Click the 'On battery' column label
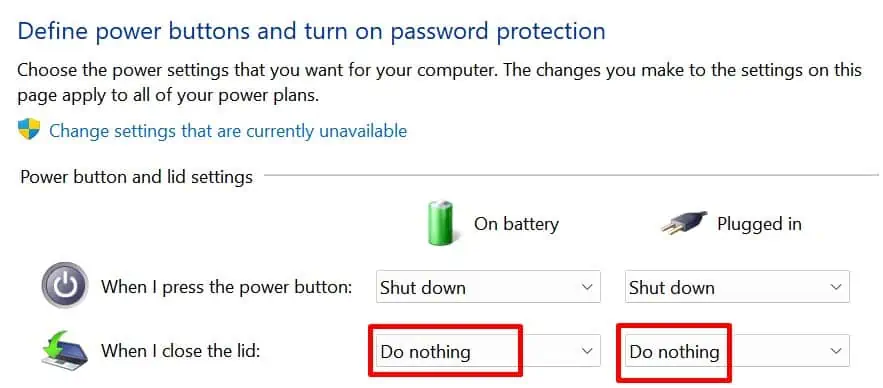Image resolution: width=883 pixels, height=388 pixels. (516, 224)
